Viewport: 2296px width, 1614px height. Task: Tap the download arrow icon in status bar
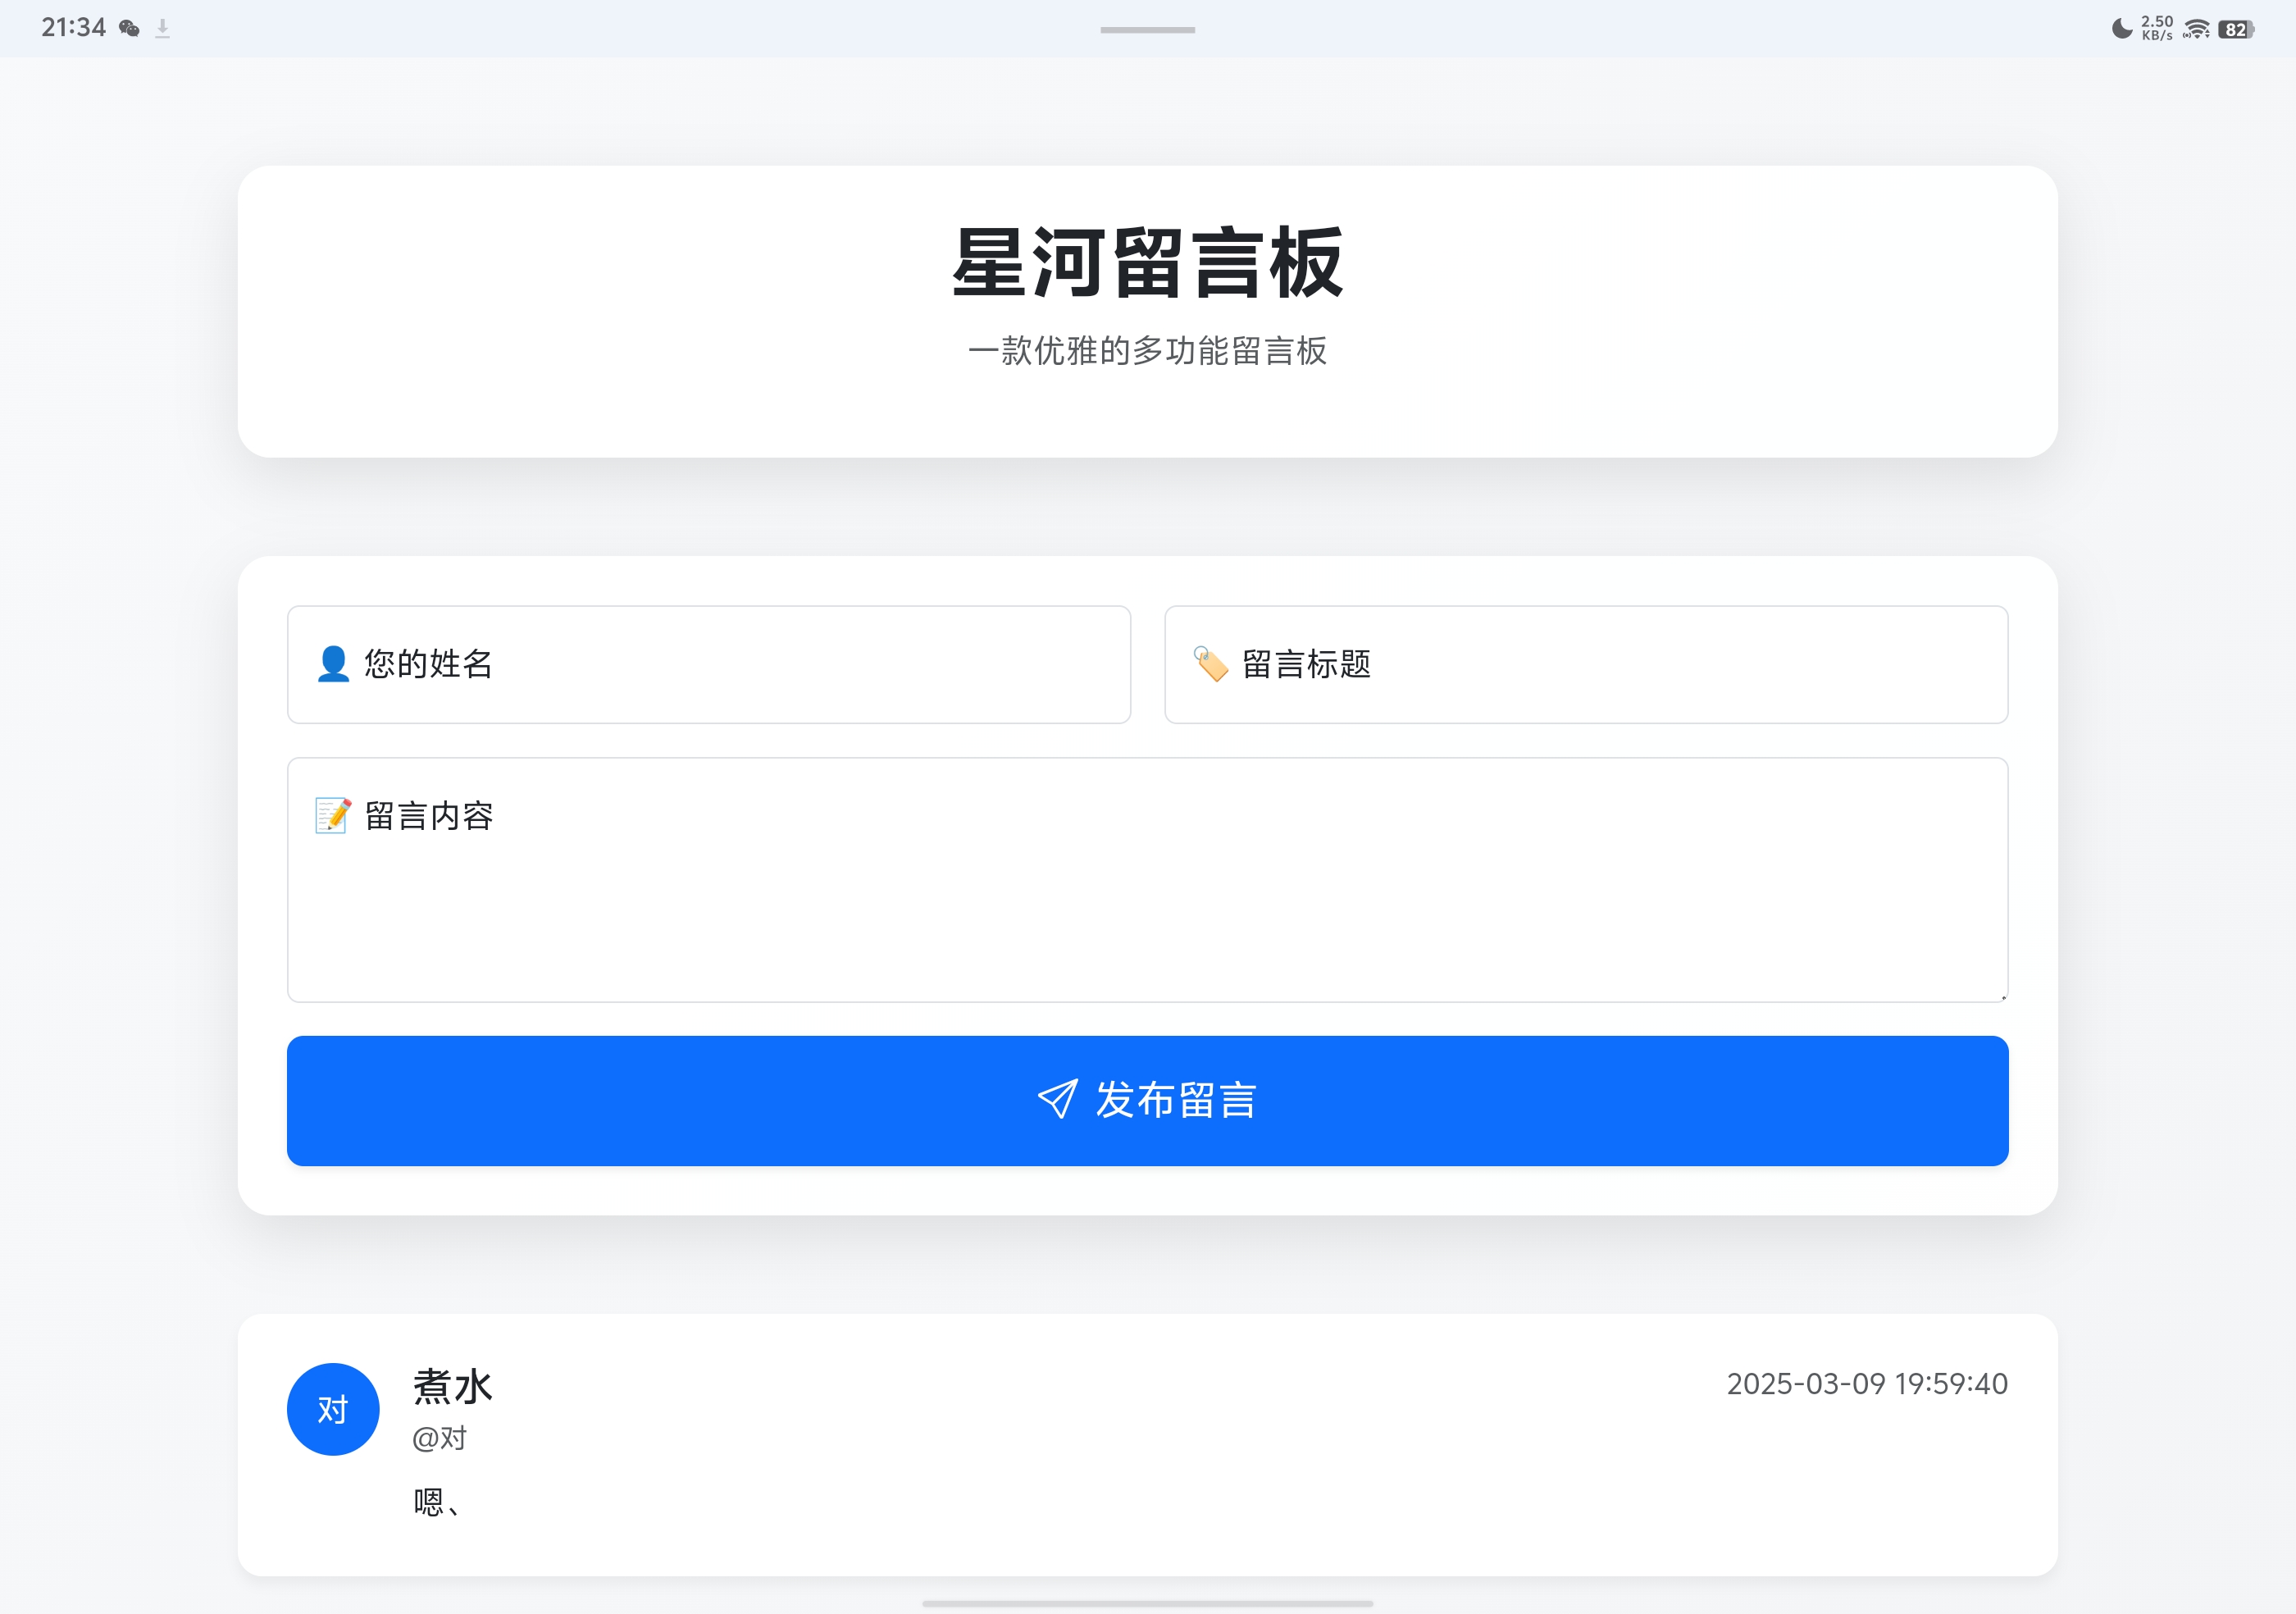(163, 28)
